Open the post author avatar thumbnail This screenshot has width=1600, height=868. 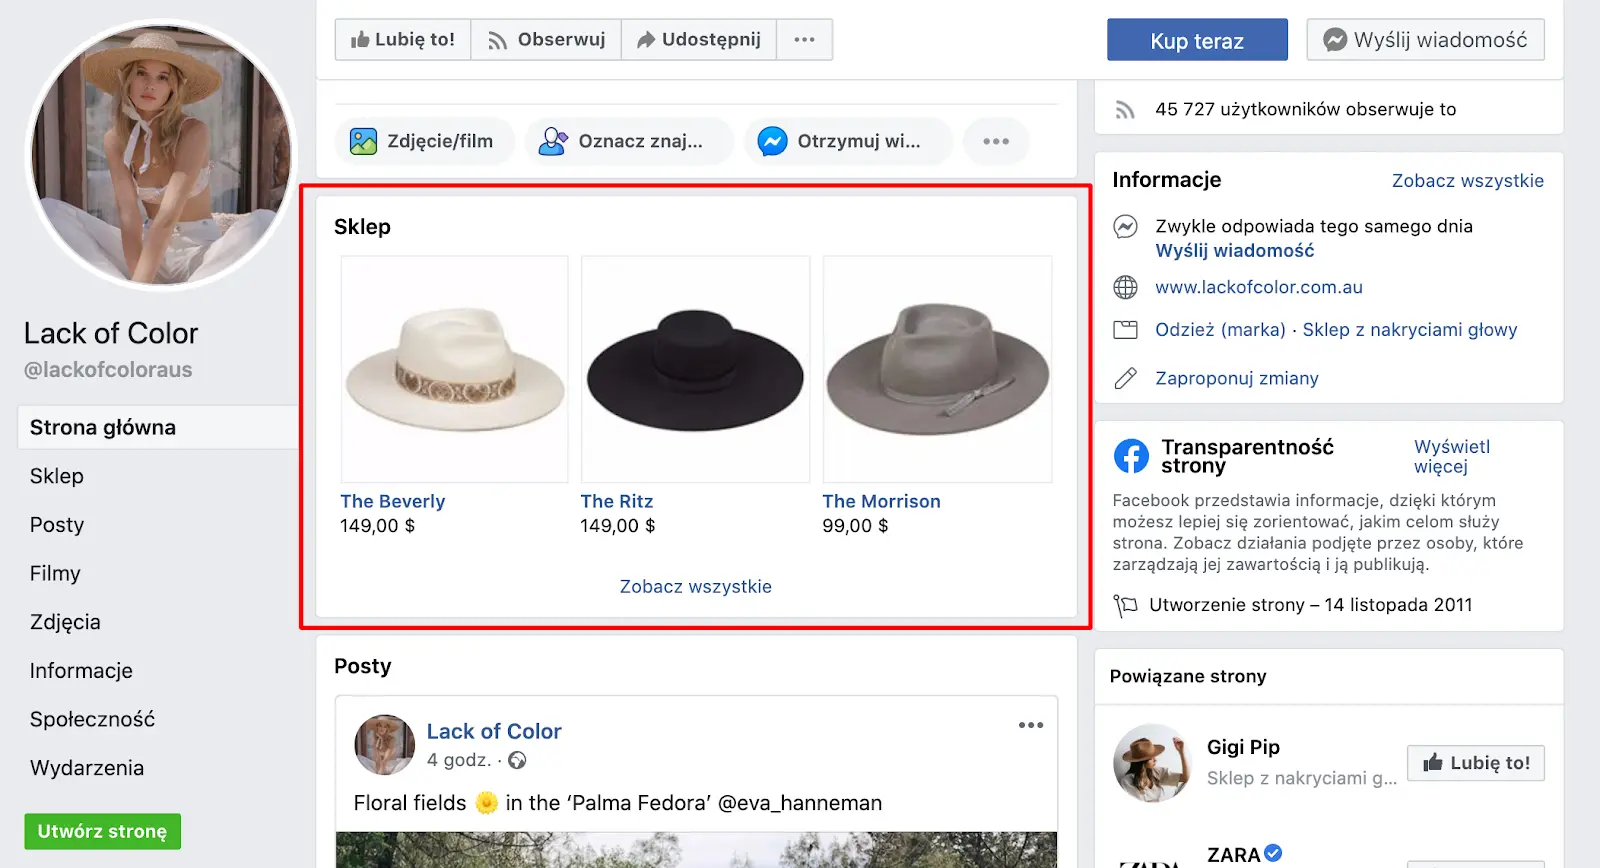(x=384, y=745)
